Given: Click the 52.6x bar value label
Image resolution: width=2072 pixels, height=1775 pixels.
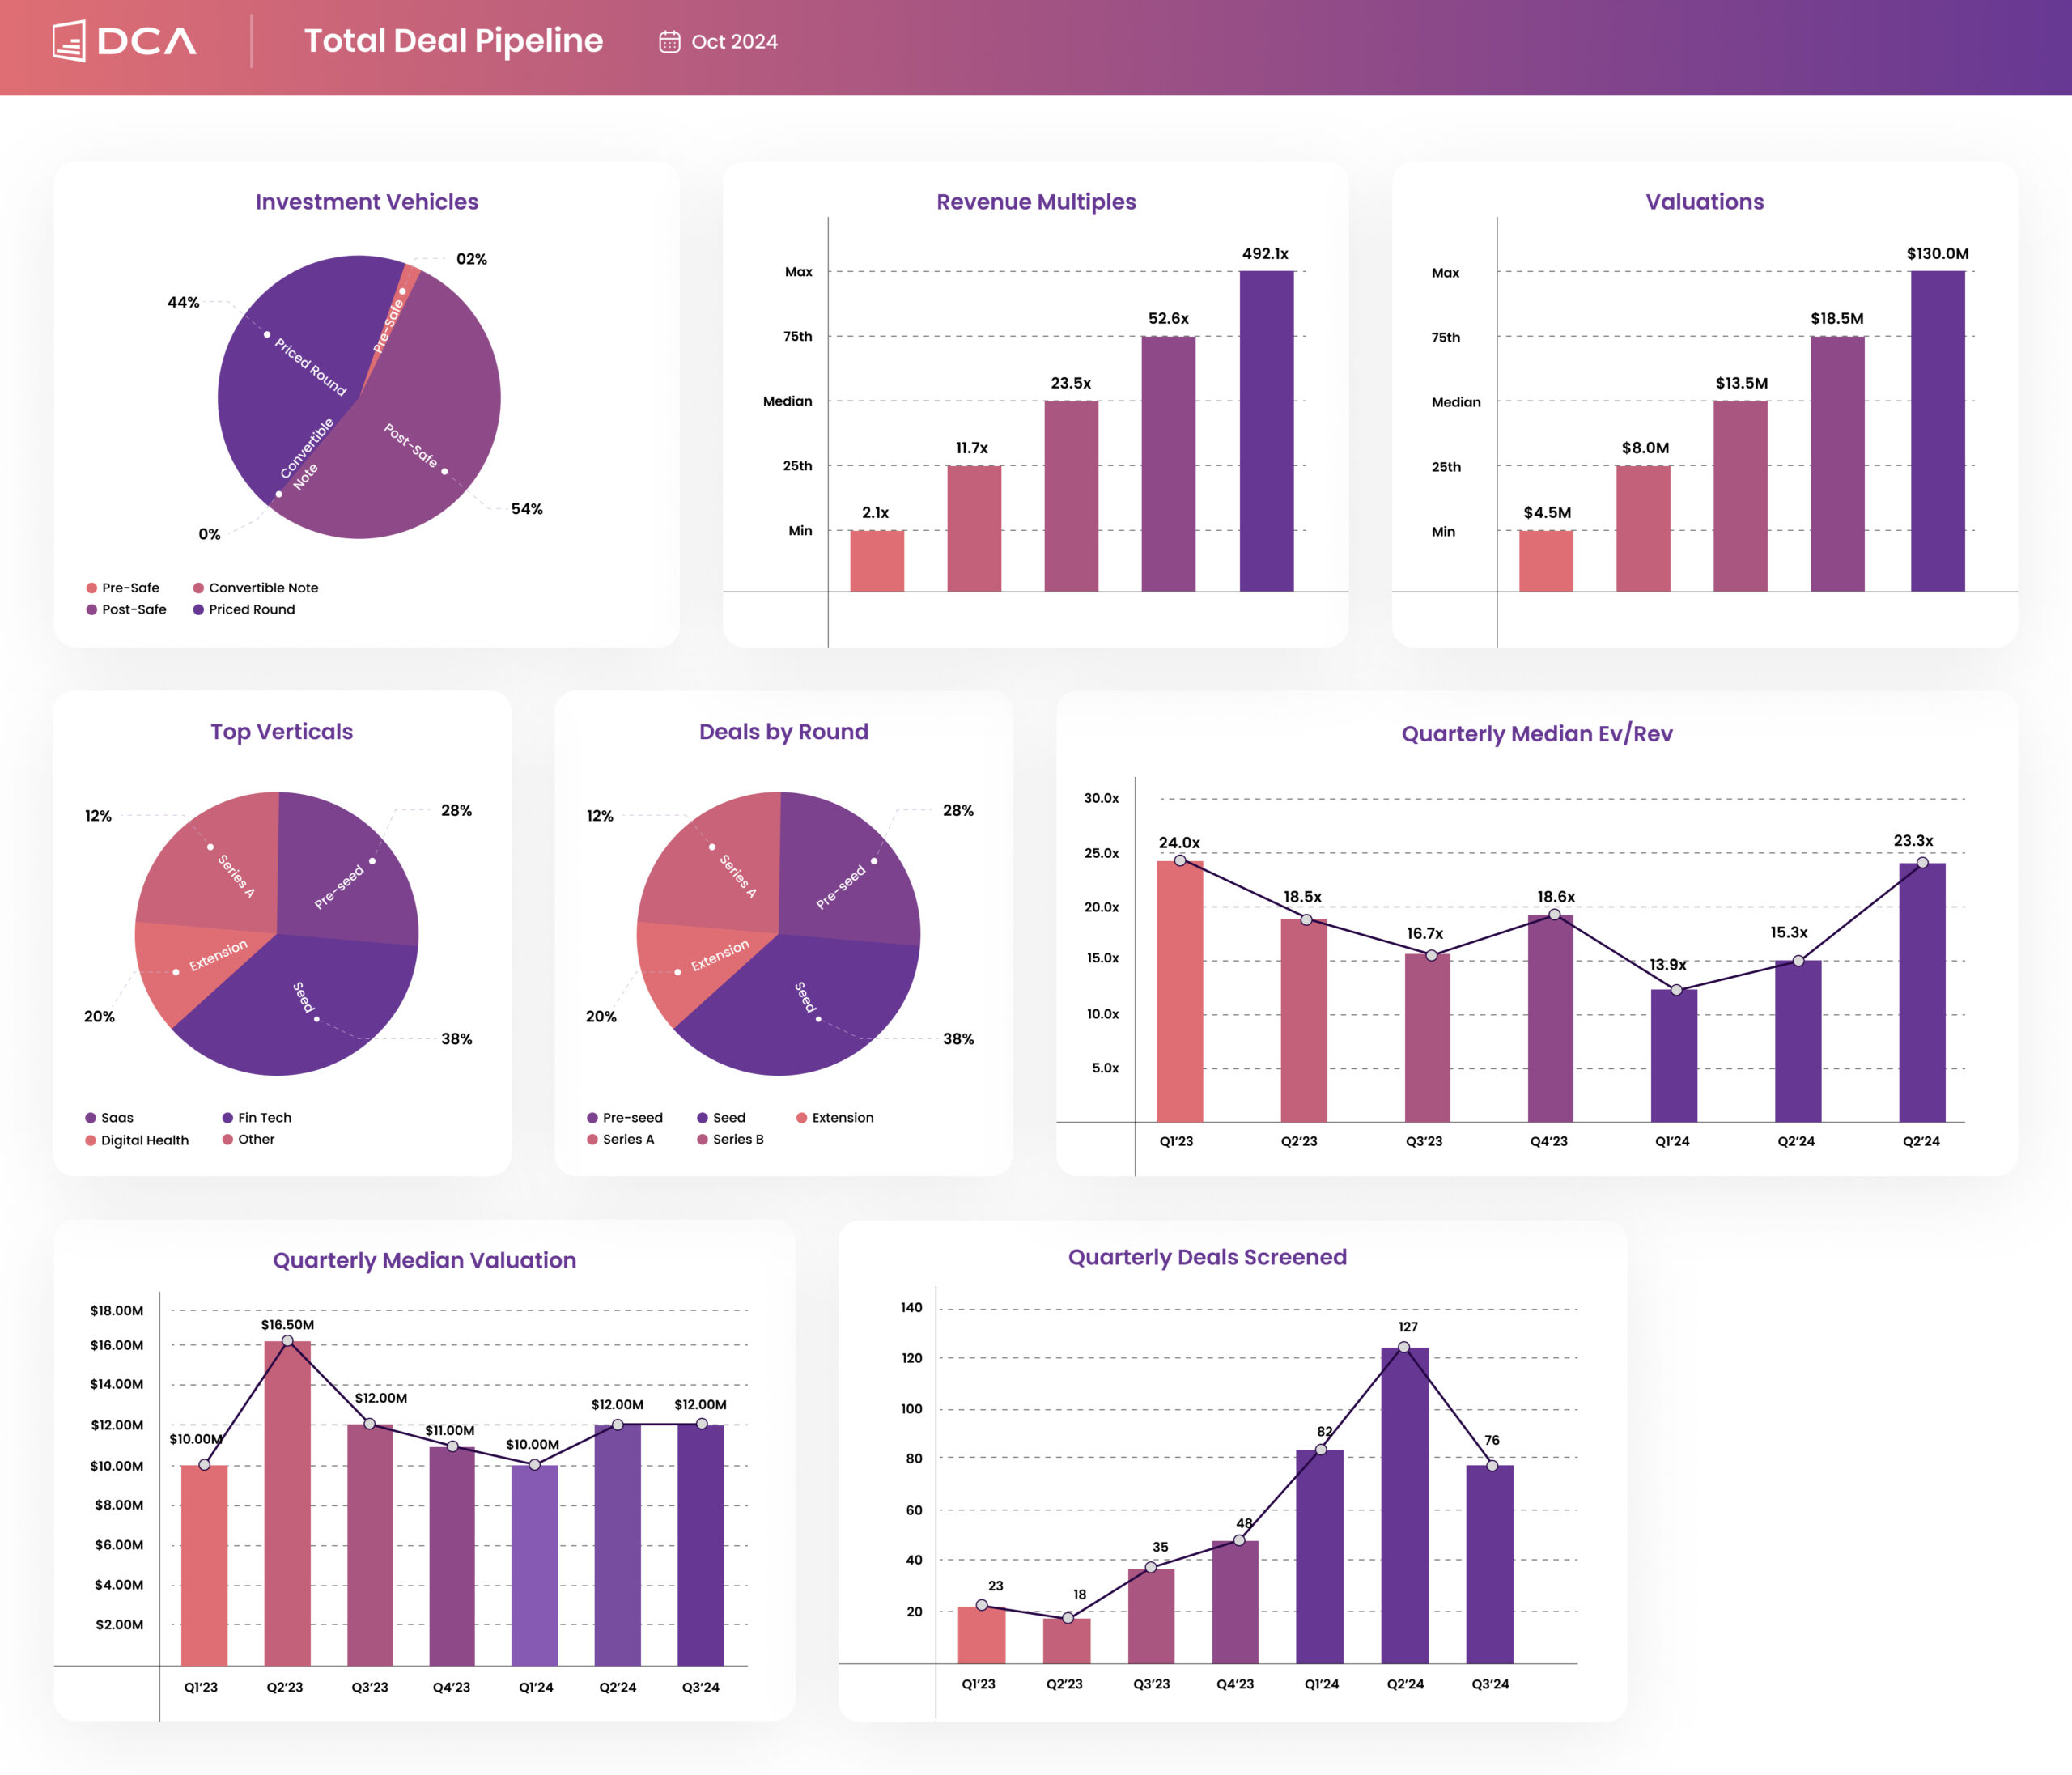Looking at the screenshot, I should [1168, 318].
